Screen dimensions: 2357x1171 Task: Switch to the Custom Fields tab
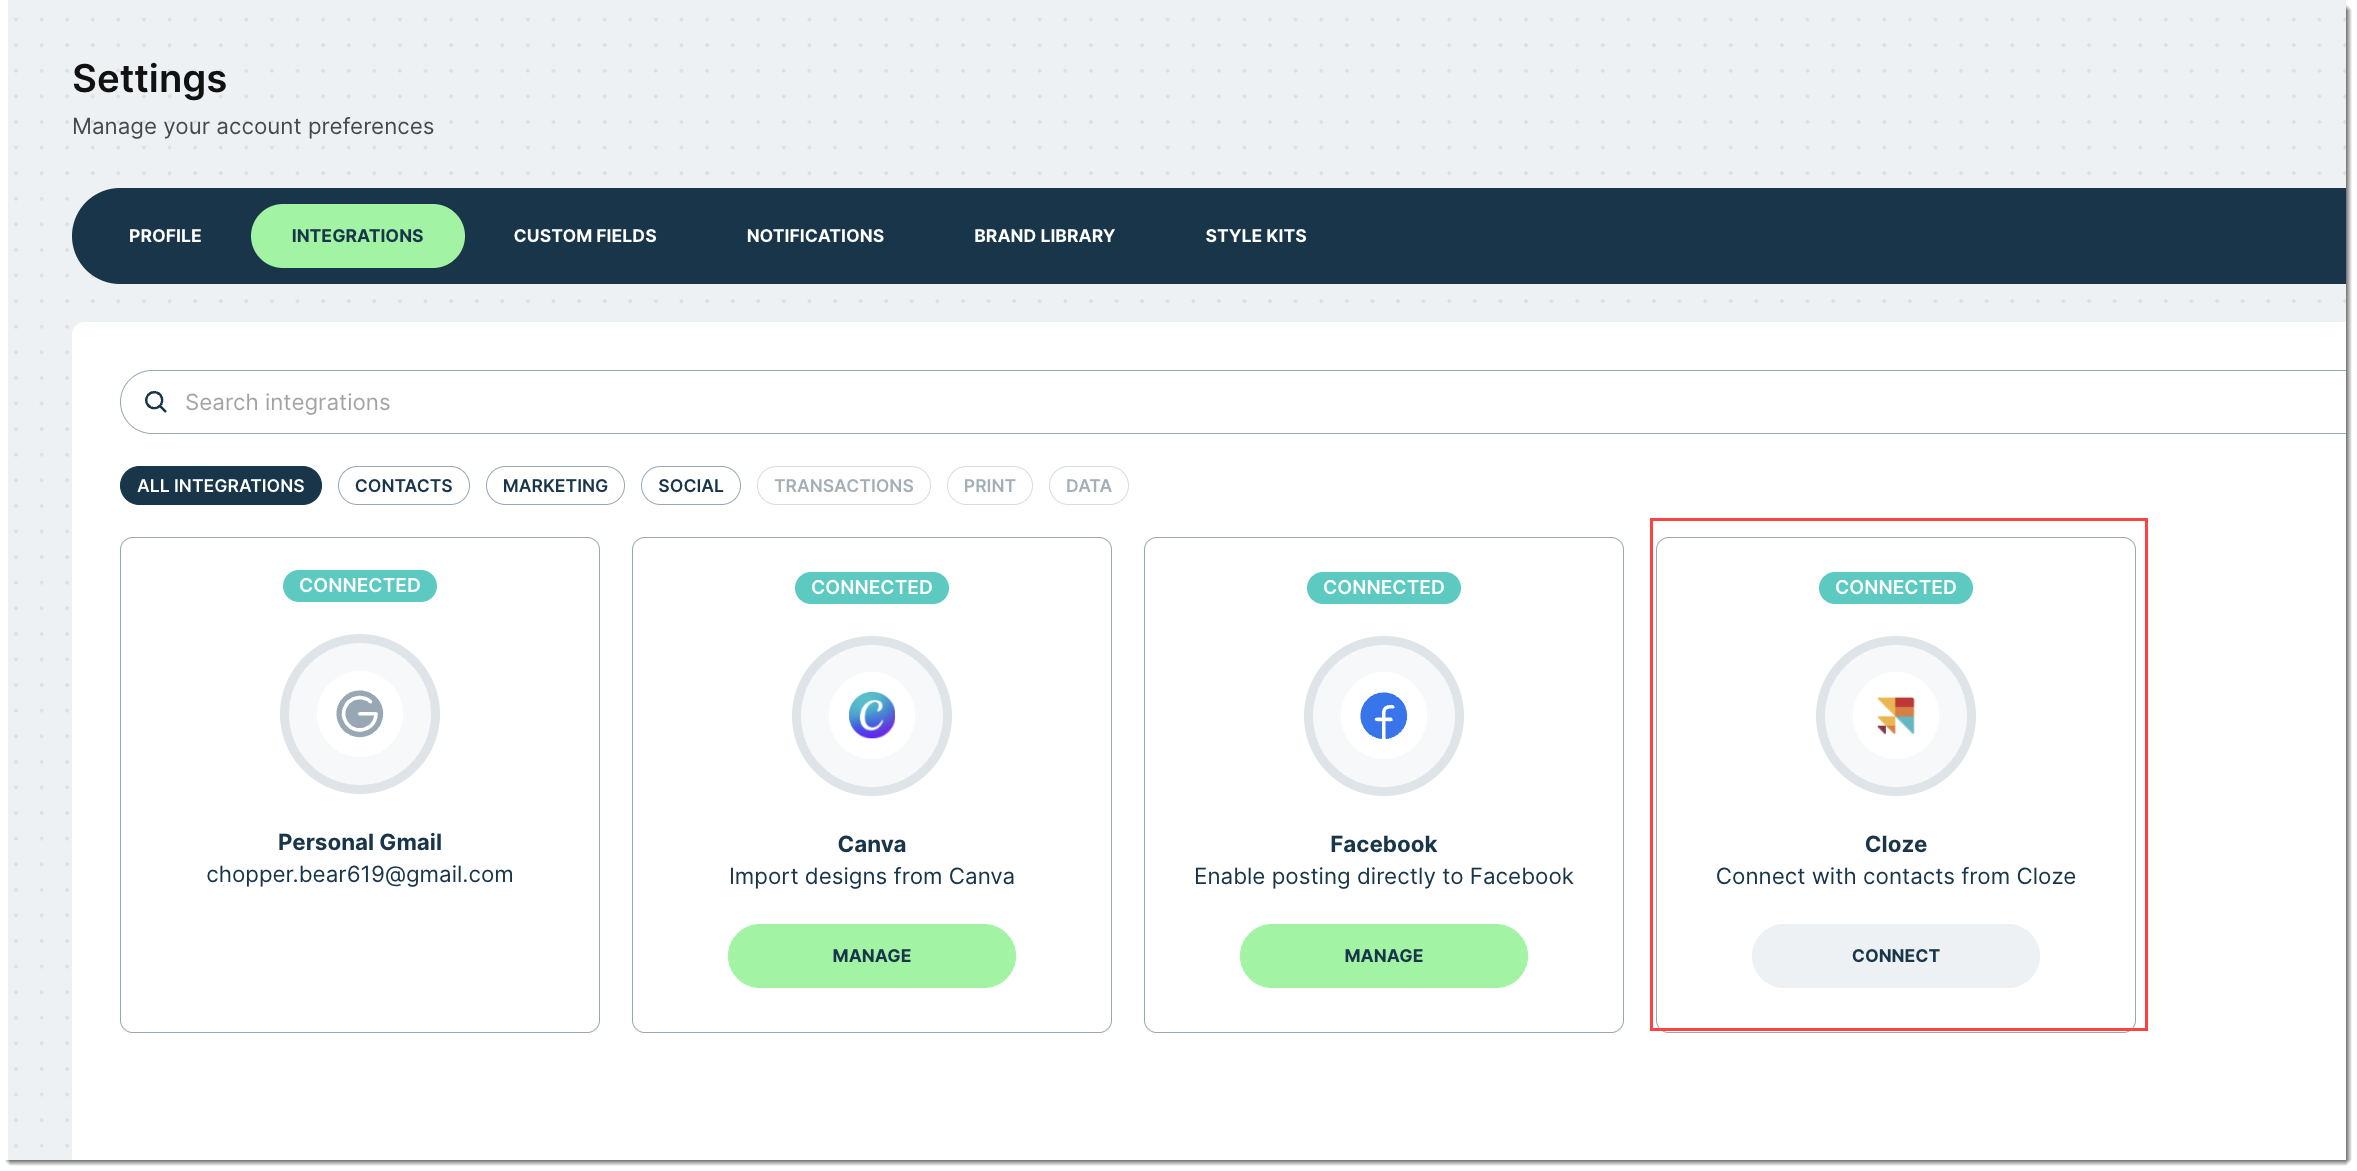pyautogui.click(x=585, y=236)
